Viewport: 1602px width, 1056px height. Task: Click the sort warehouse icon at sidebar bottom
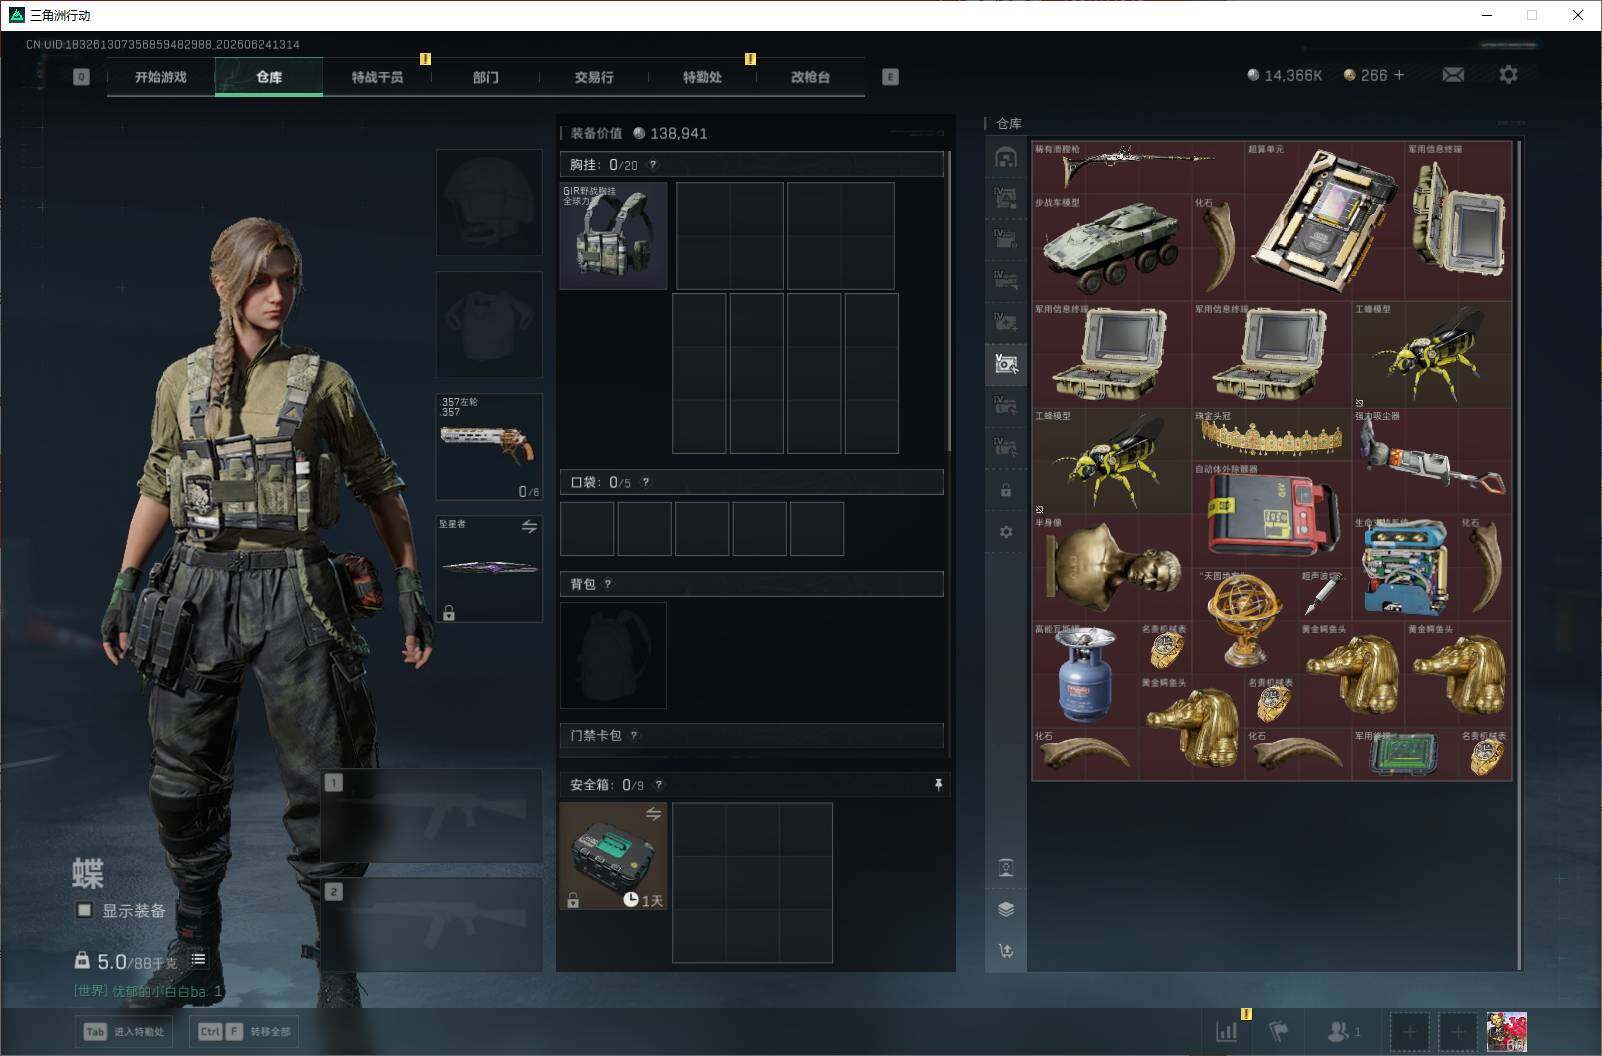[x=1006, y=950]
